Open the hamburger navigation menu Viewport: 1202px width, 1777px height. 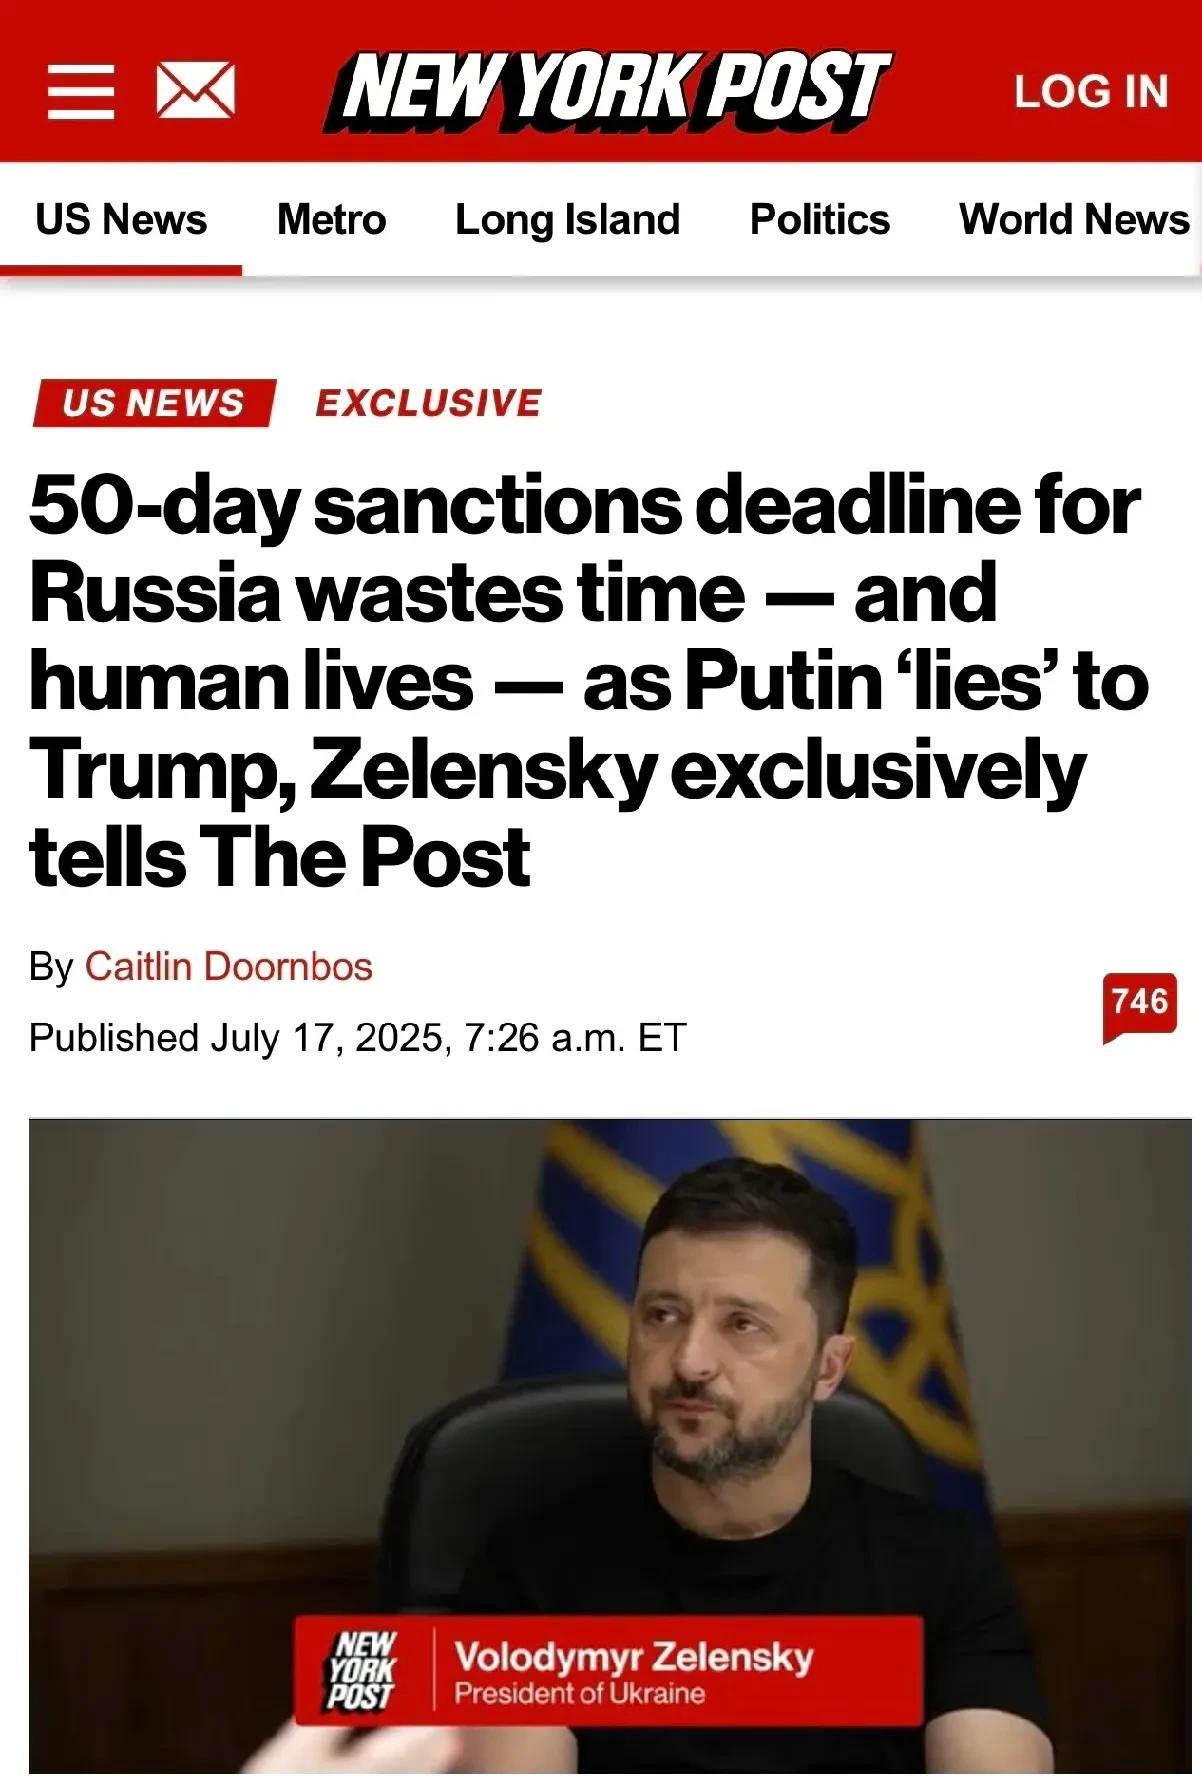pyautogui.click(x=80, y=91)
